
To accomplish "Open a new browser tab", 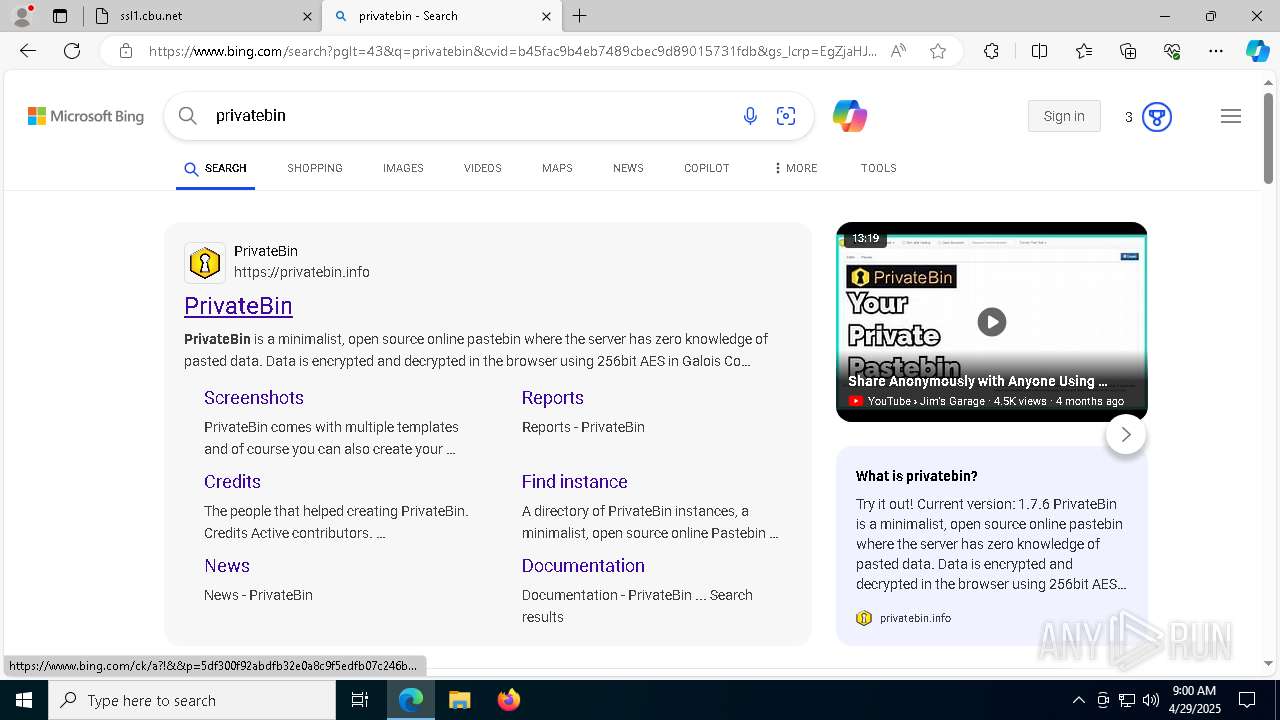I will tap(580, 16).
